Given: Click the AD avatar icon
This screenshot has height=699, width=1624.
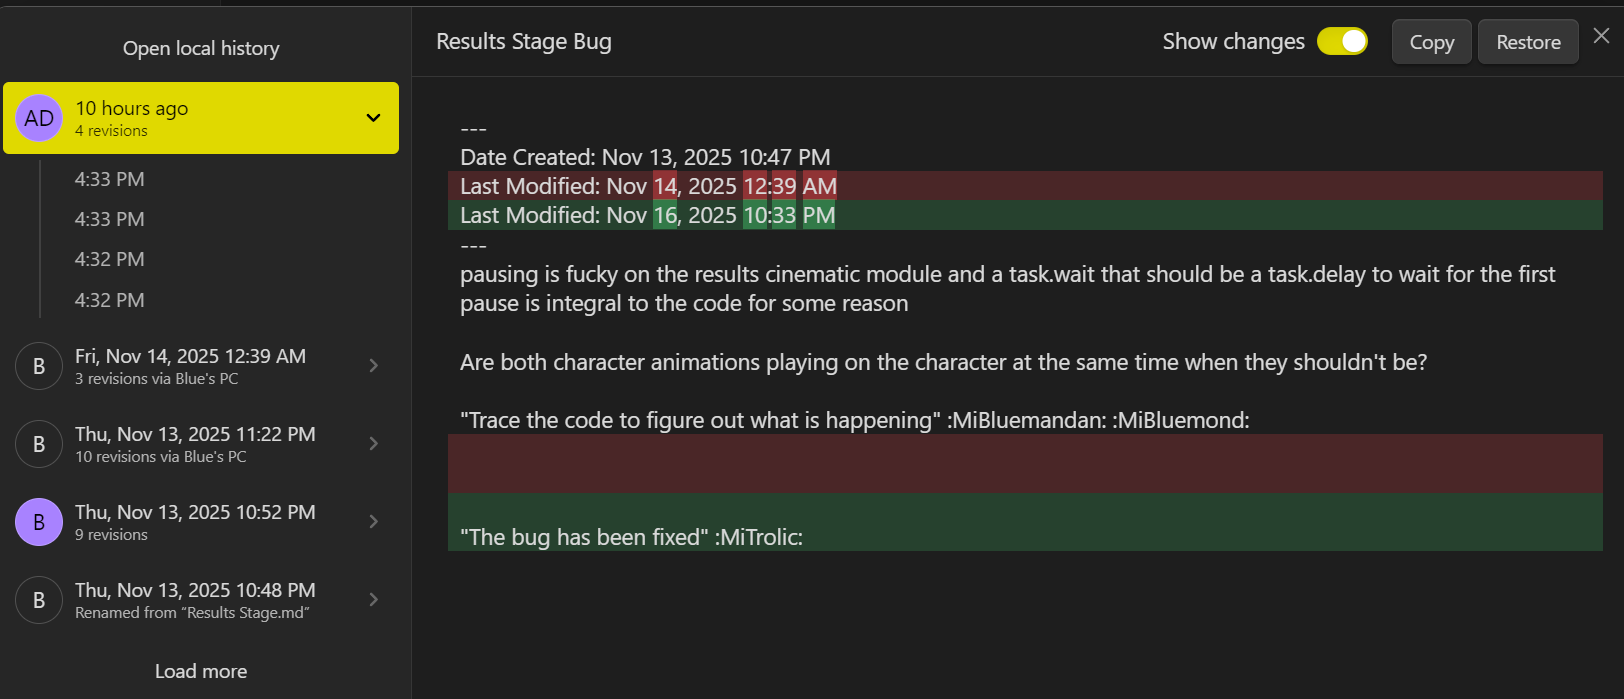Looking at the screenshot, I should coord(39,118).
